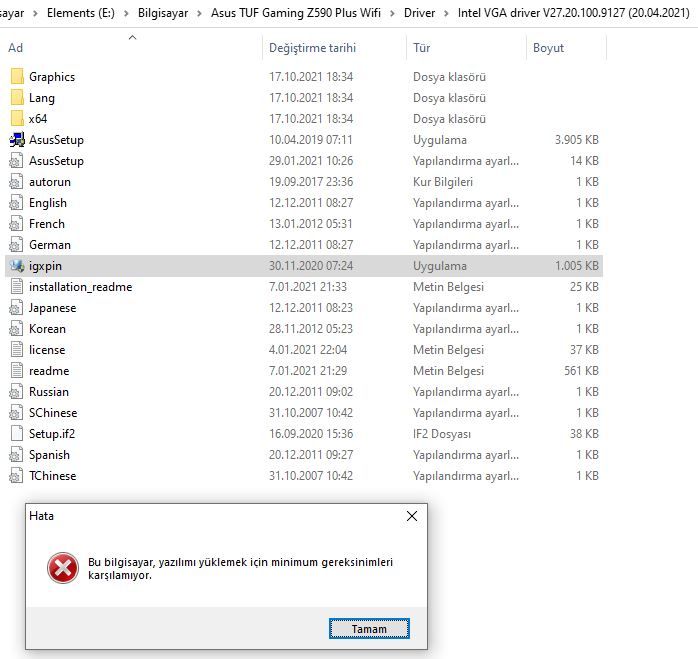Screen dimensions: 698x659
Task: Click the Setup.if2 file icon
Action: tap(16, 434)
